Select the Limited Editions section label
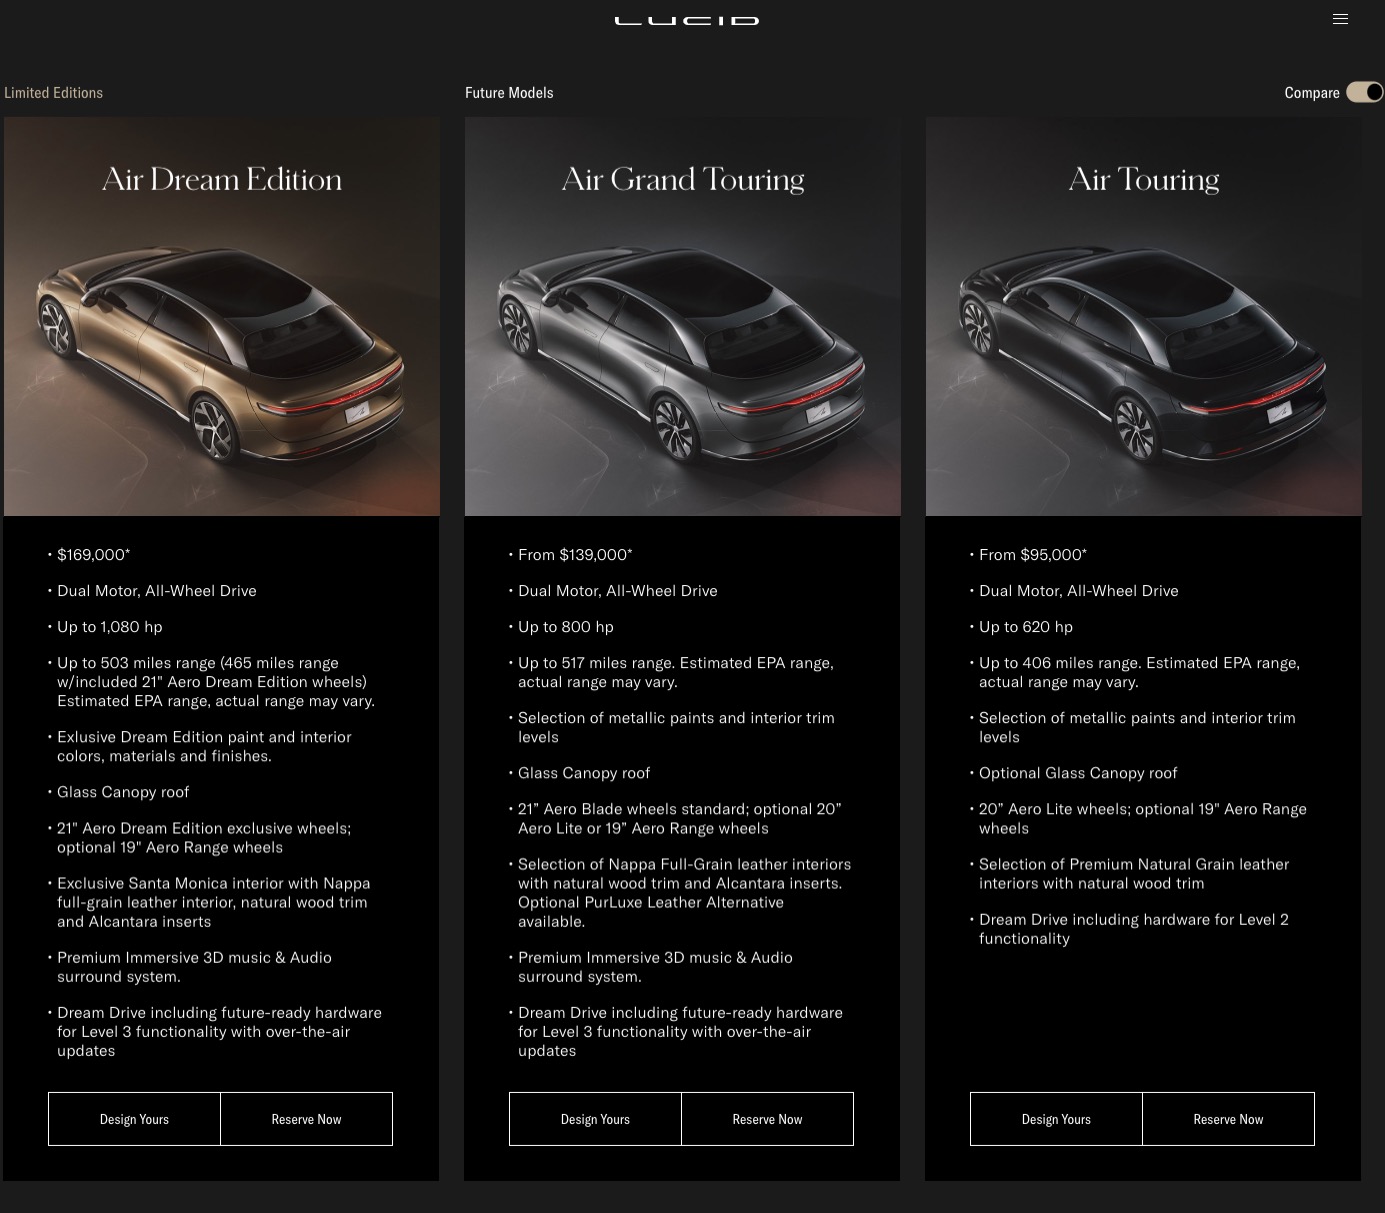The height and width of the screenshot is (1213, 1385). click(54, 93)
